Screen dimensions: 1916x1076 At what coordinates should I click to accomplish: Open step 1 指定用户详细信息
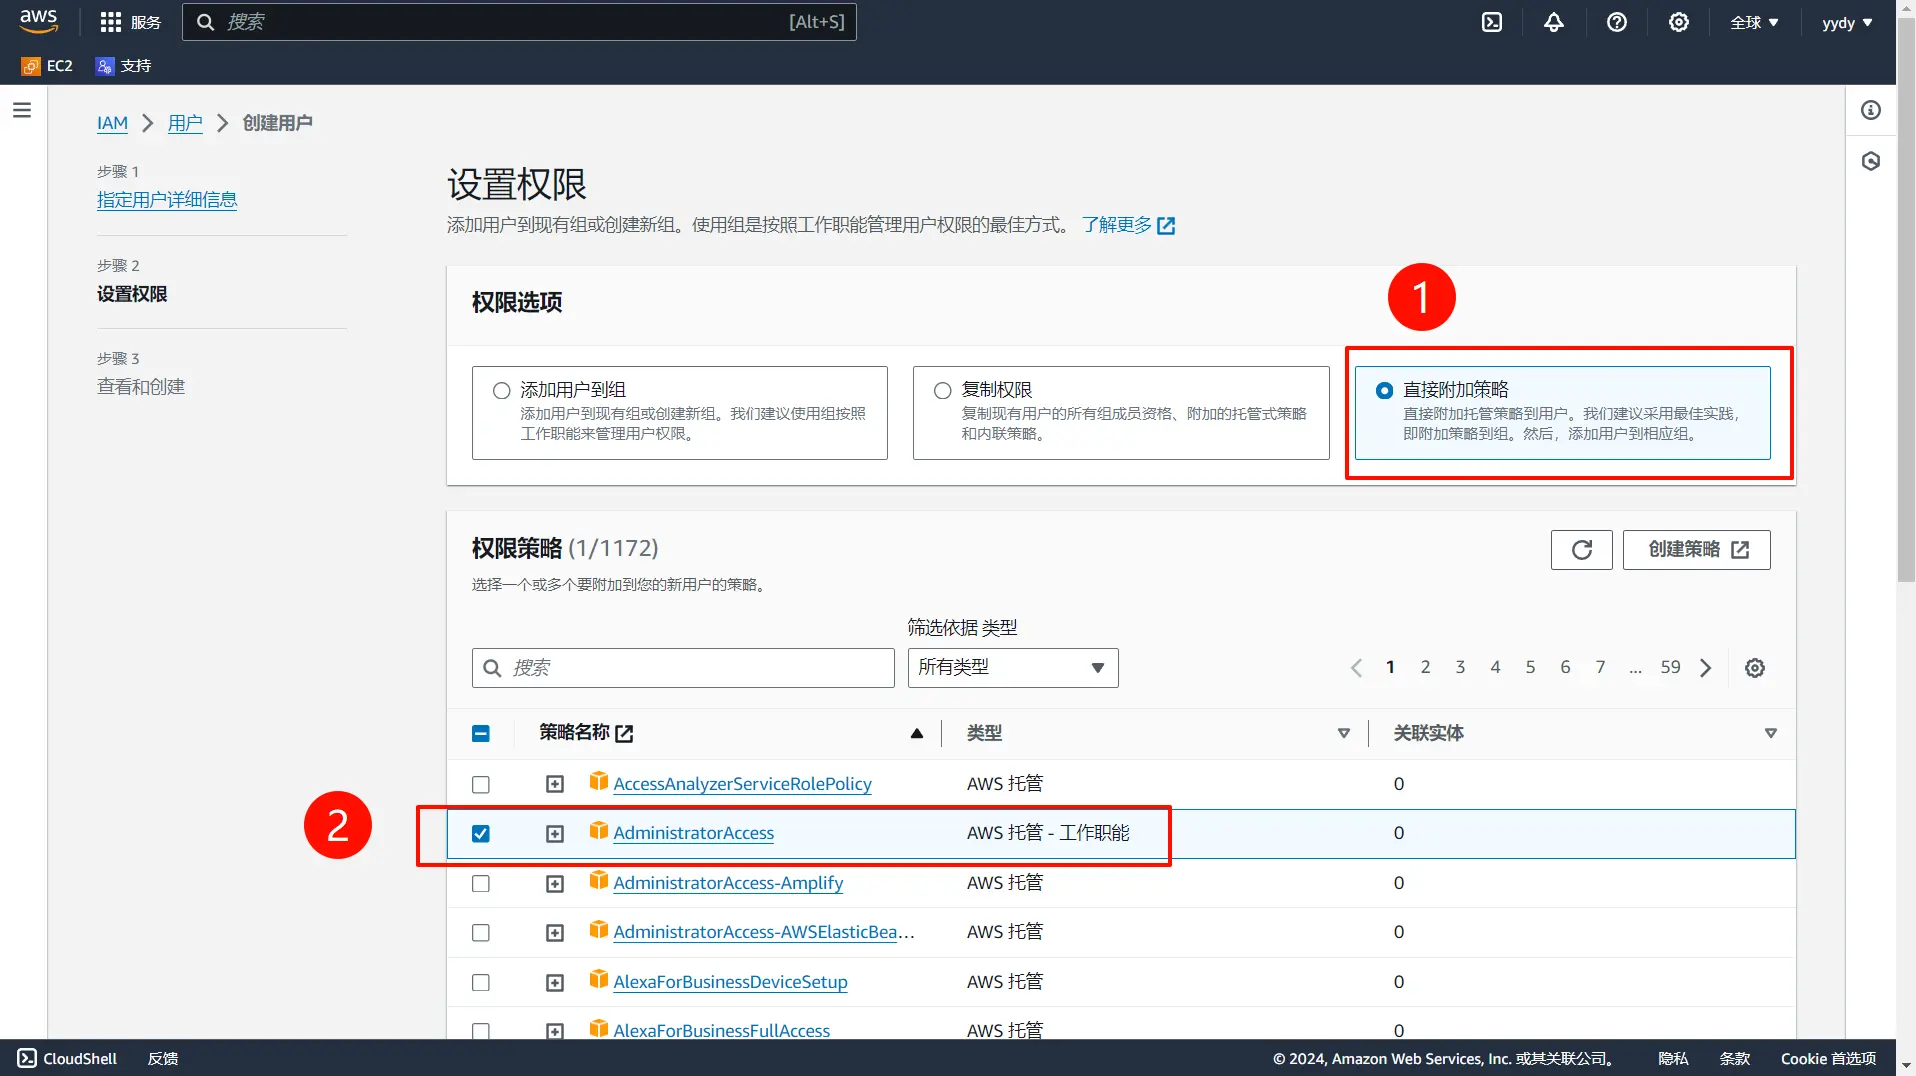(x=167, y=200)
